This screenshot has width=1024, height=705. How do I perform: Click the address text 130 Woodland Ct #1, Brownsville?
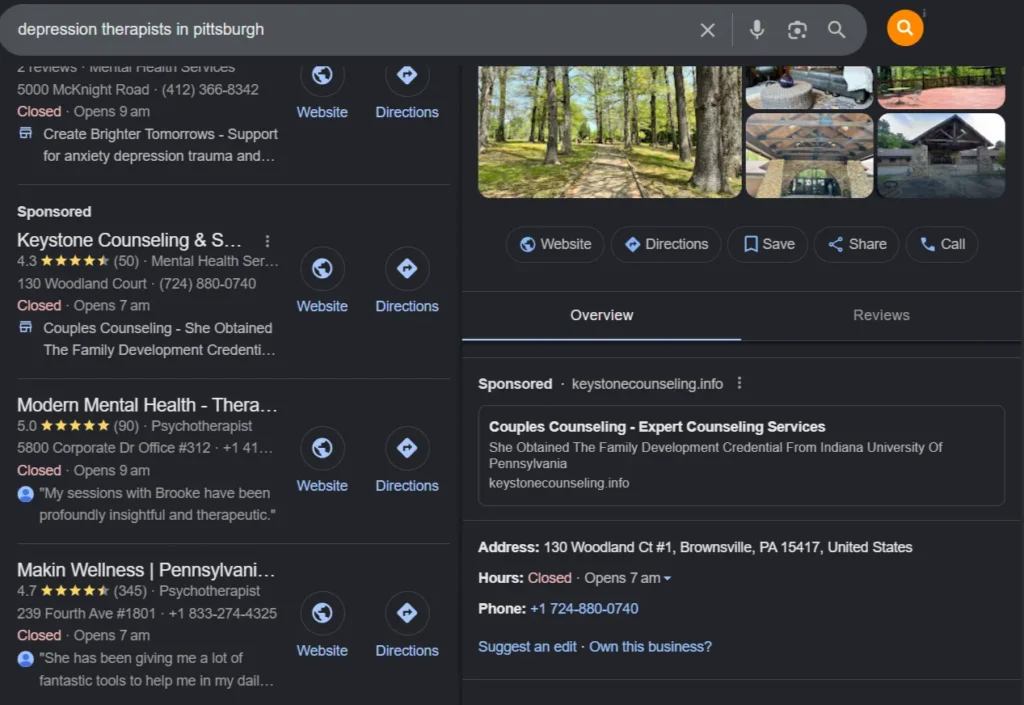point(728,547)
